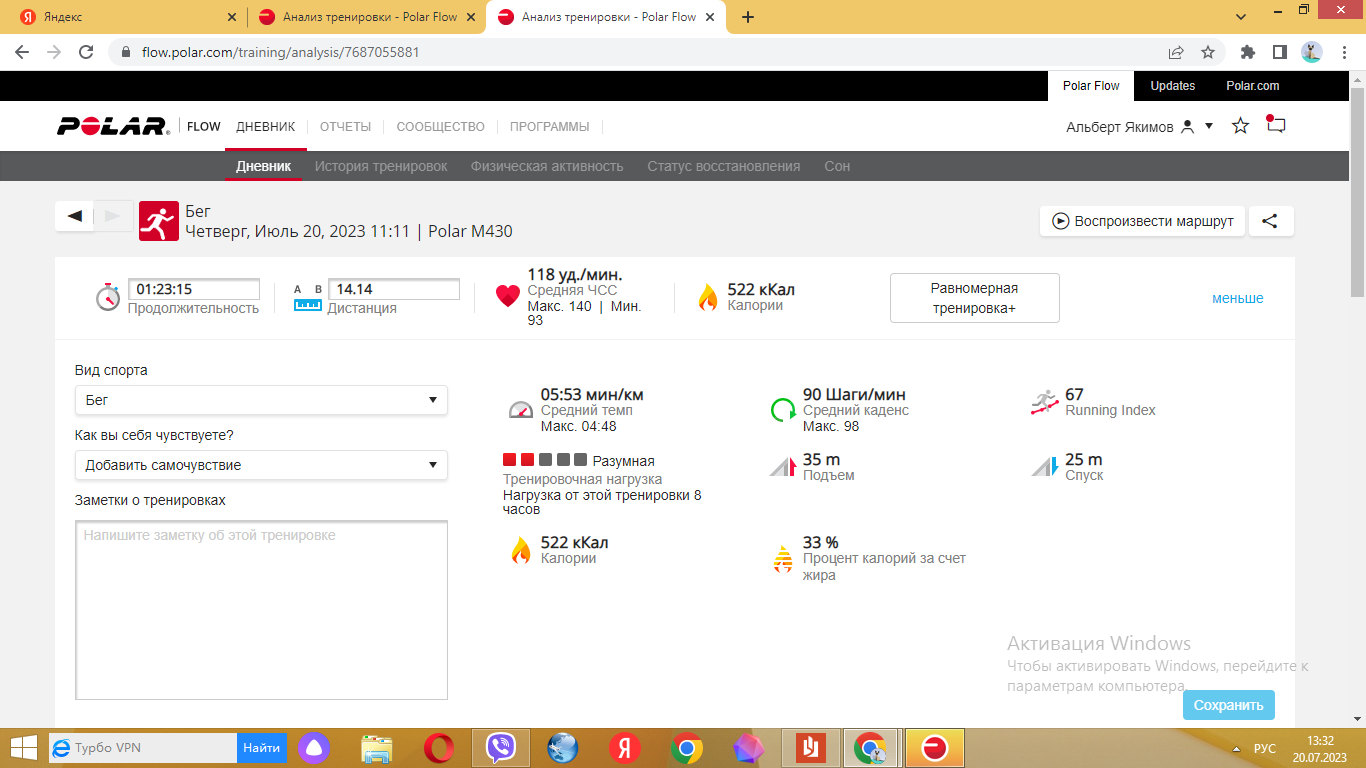This screenshot has height=768, width=1366.
Task: Click the A-B distance ruler icon
Action: click(307, 297)
